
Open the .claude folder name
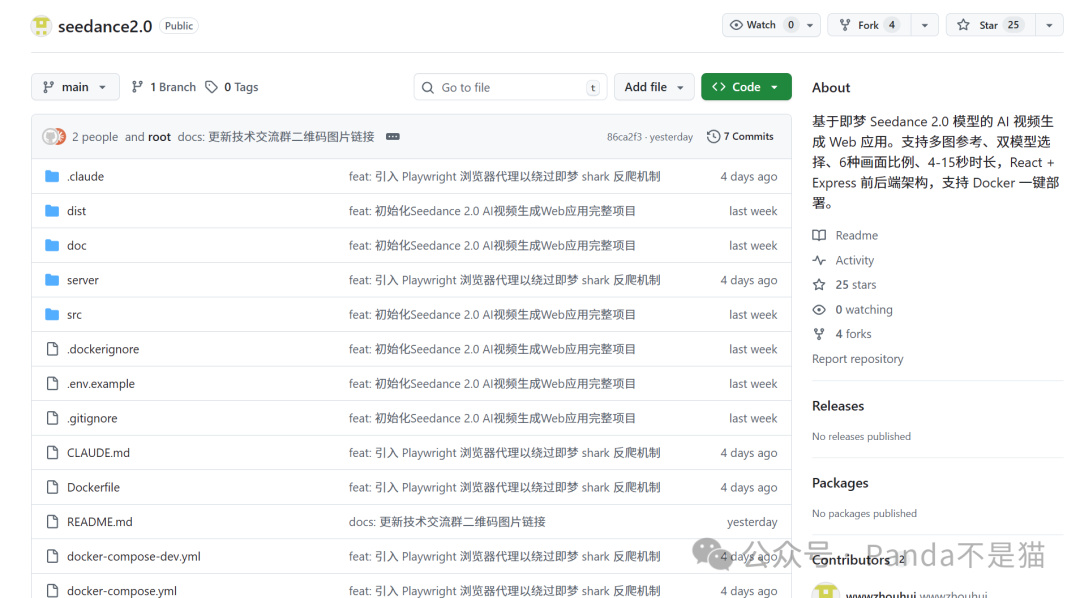point(85,176)
